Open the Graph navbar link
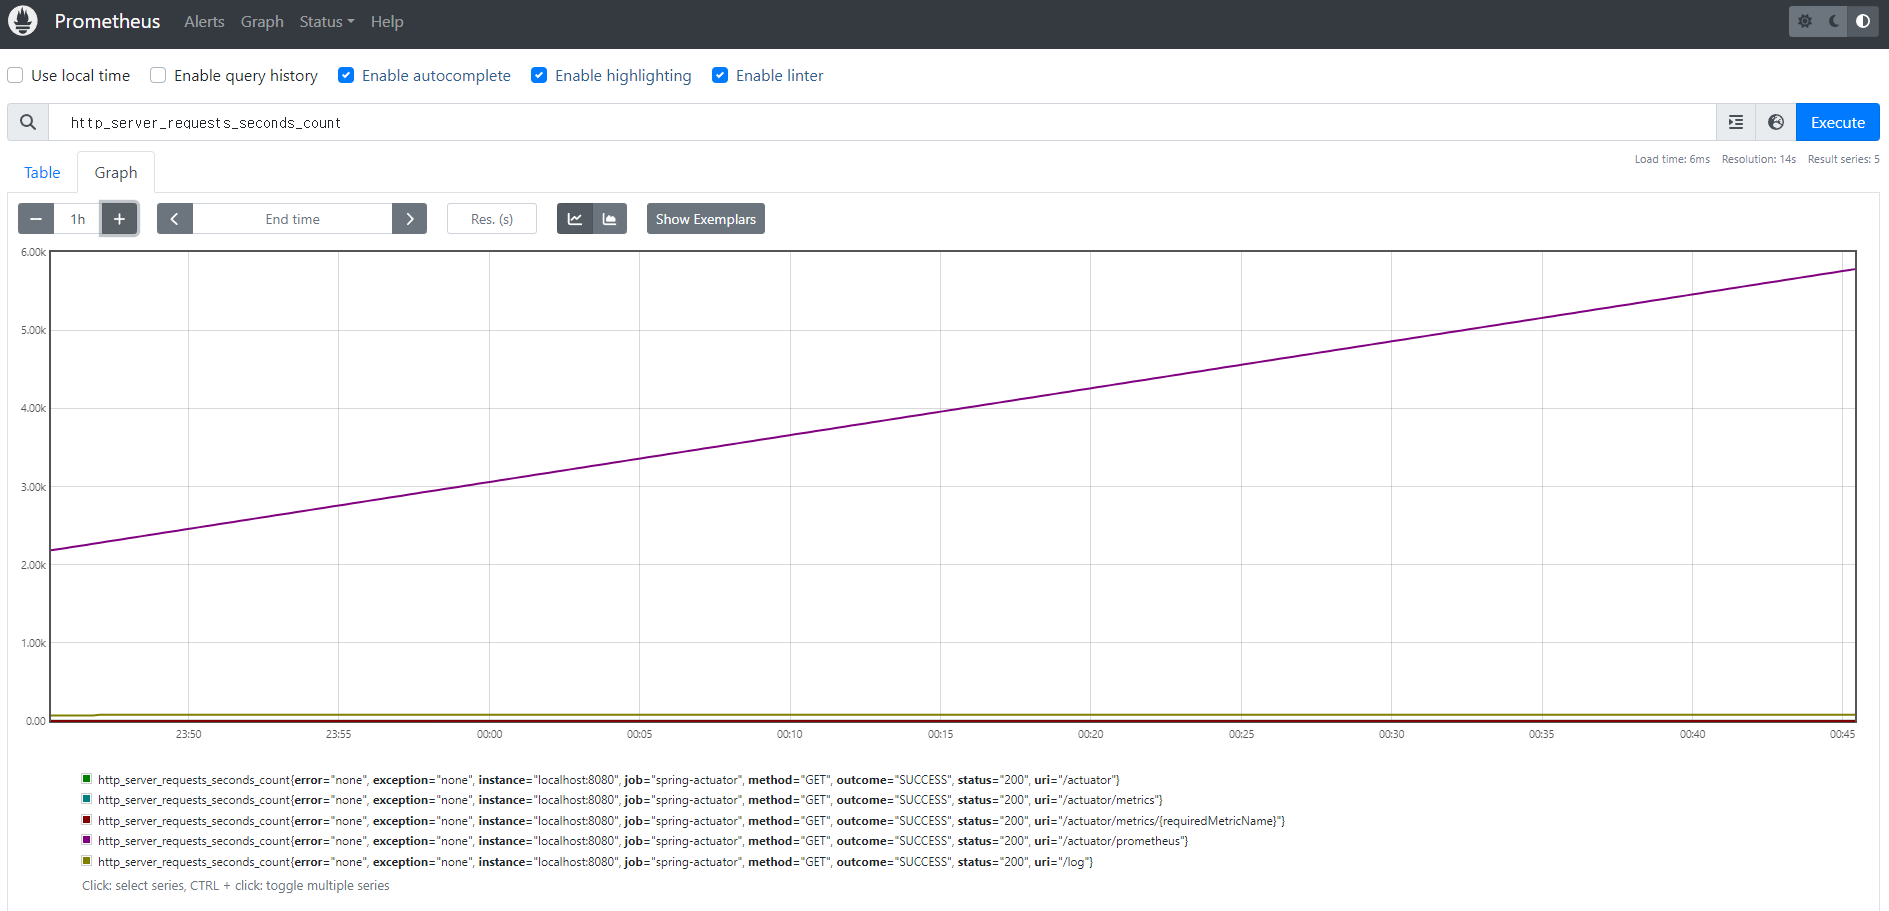Image resolution: width=1889 pixels, height=911 pixels. tap(262, 21)
